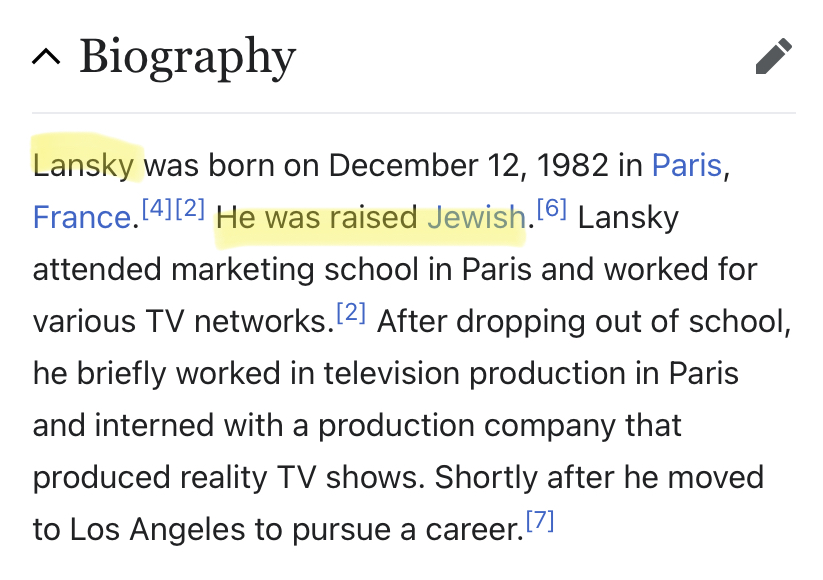Click the date December 12, 1982

point(468,165)
